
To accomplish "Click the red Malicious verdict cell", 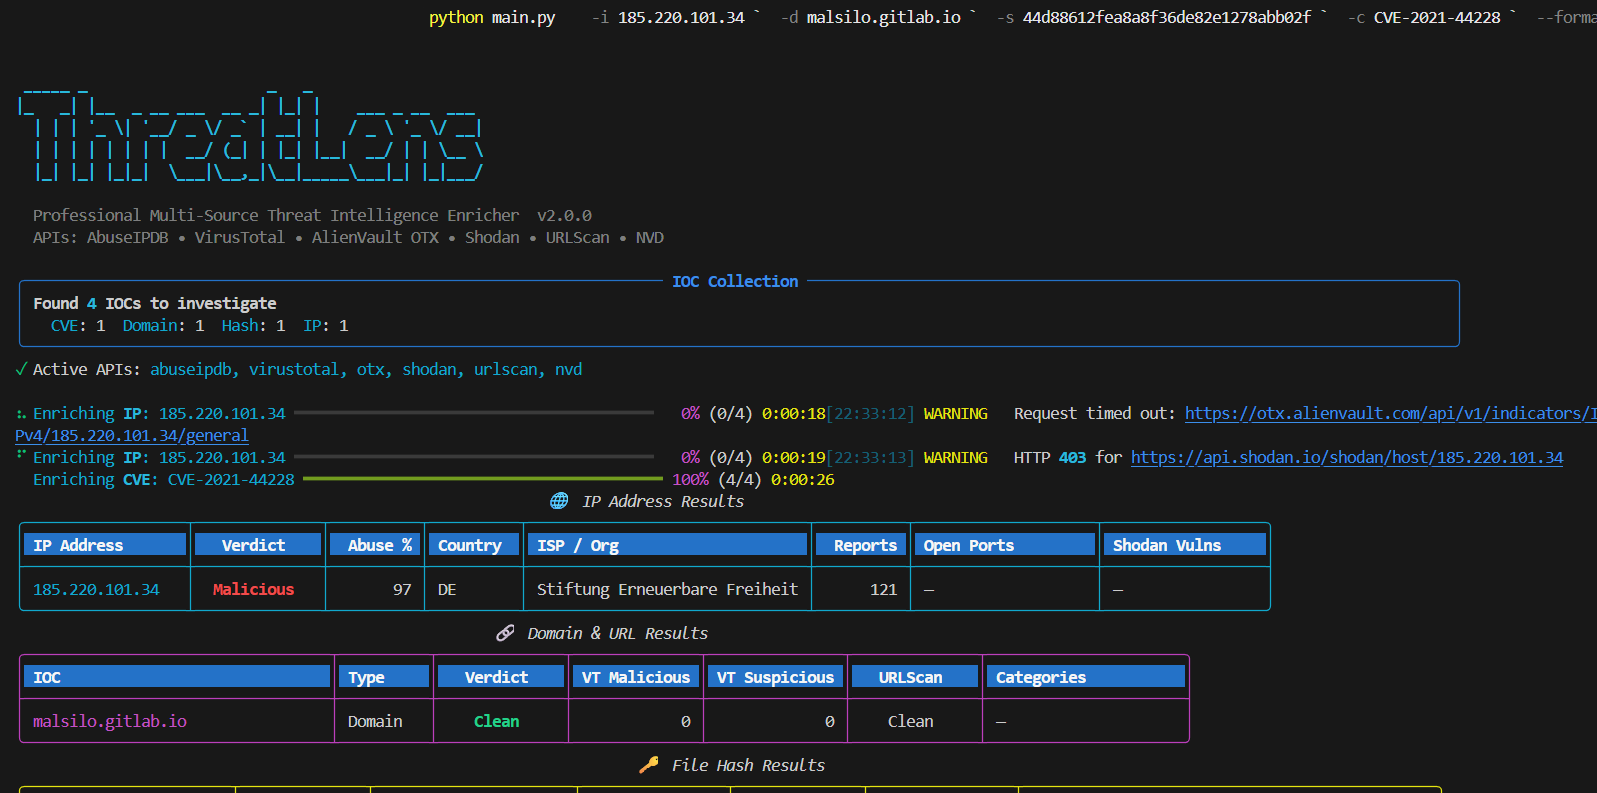I will tap(253, 589).
